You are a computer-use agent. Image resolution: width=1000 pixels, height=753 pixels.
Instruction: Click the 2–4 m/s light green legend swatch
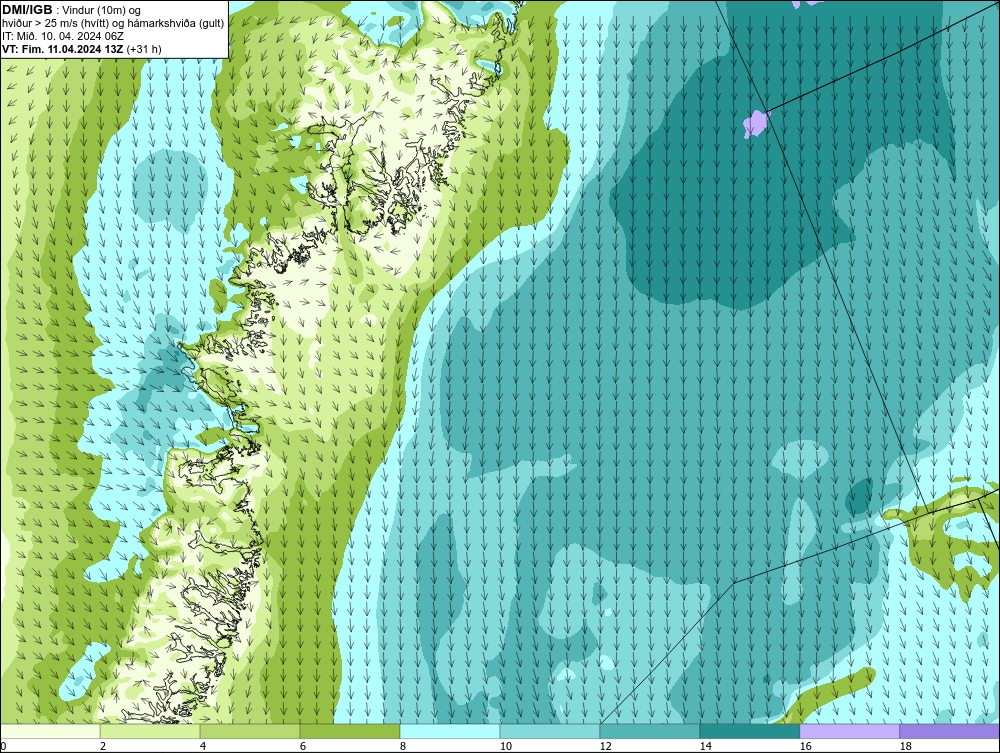click(150, 731)
